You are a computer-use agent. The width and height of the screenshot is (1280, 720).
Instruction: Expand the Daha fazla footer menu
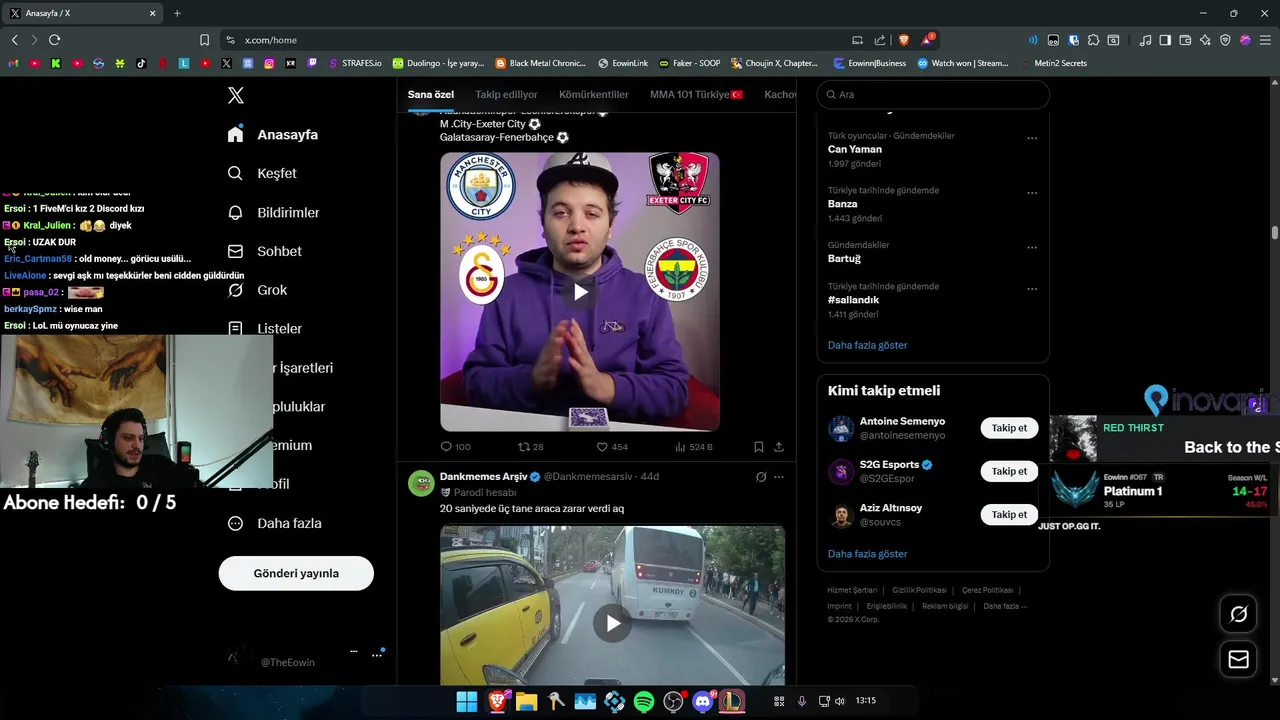1005,606
